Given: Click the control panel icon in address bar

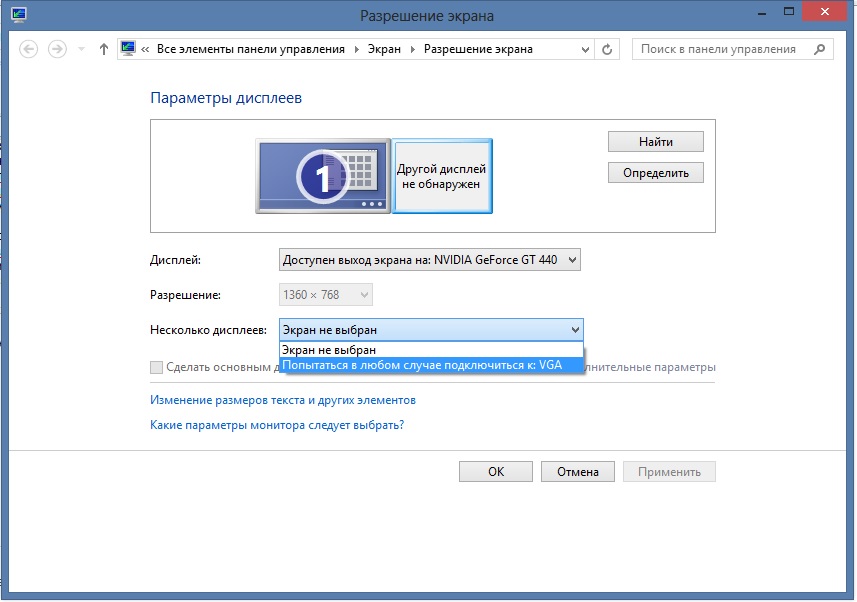Looking at the screenshot, I should pos(128,49).
